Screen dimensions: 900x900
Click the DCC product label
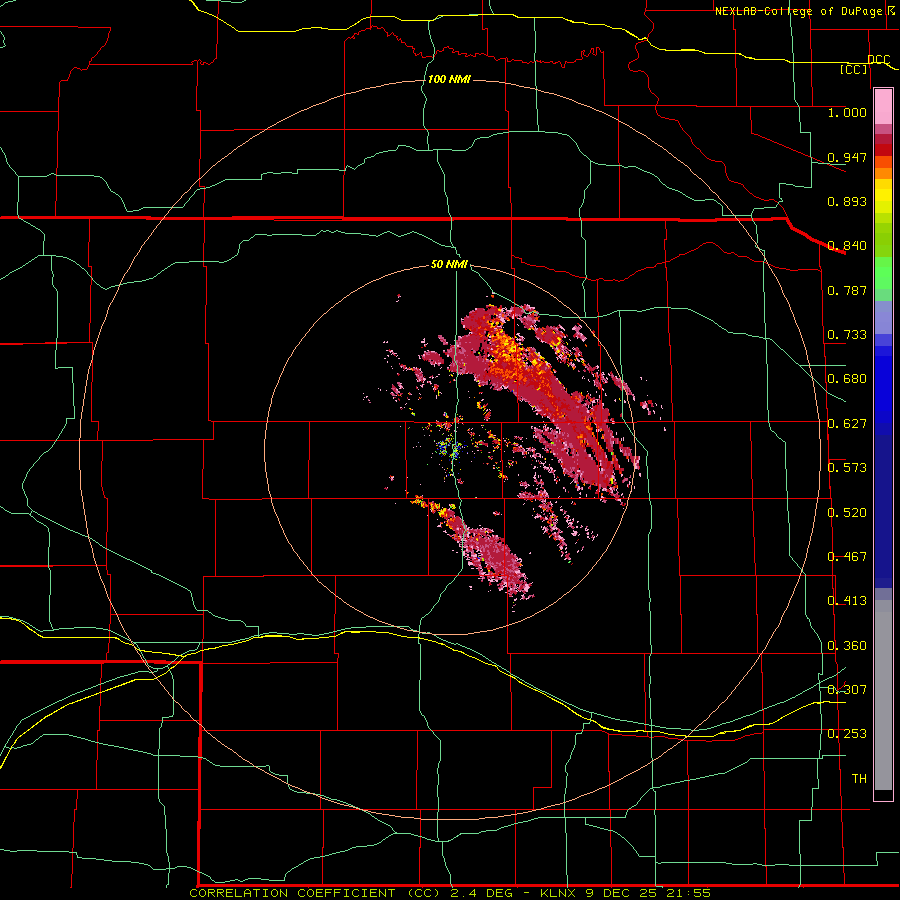tap(878, 60)
